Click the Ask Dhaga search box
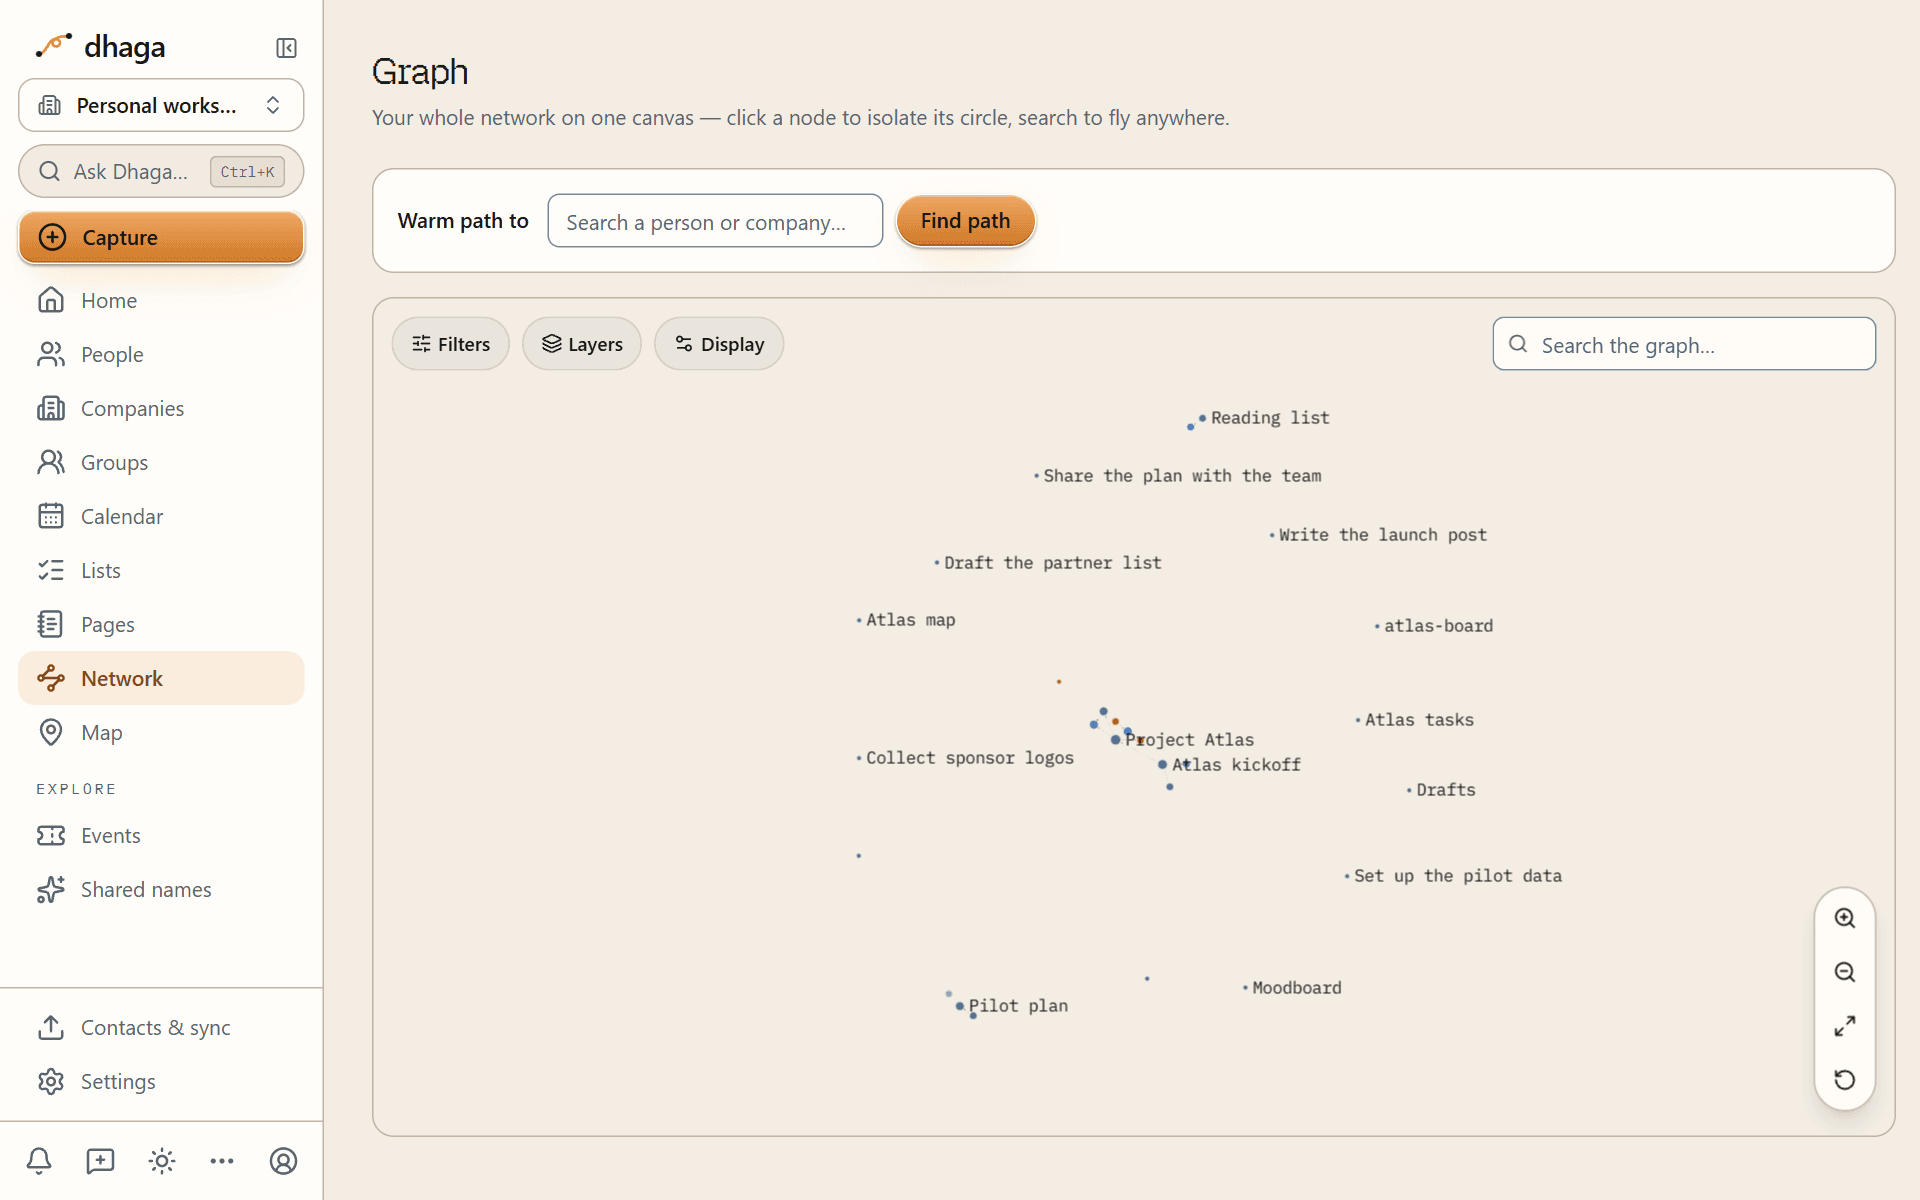The image size is (1920, 1200). (x=161, y=171)
